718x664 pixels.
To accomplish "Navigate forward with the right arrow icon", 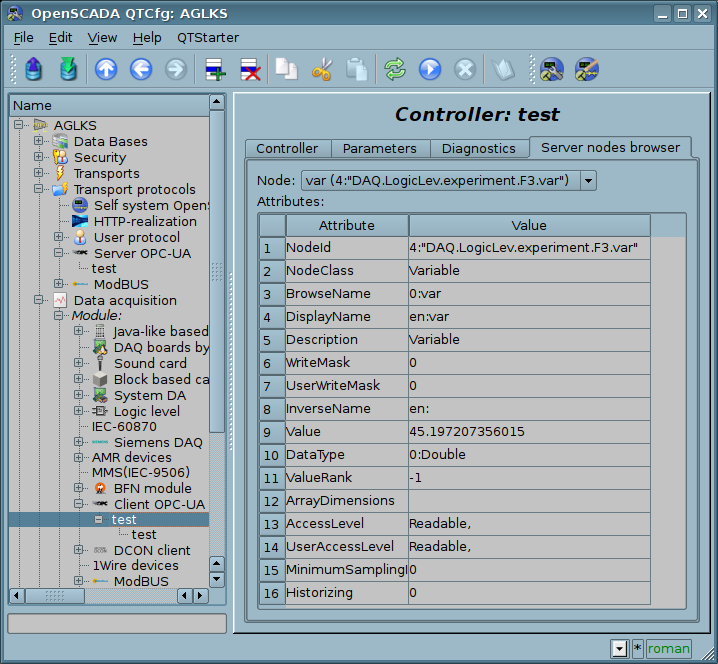I will tap(176, 70).
